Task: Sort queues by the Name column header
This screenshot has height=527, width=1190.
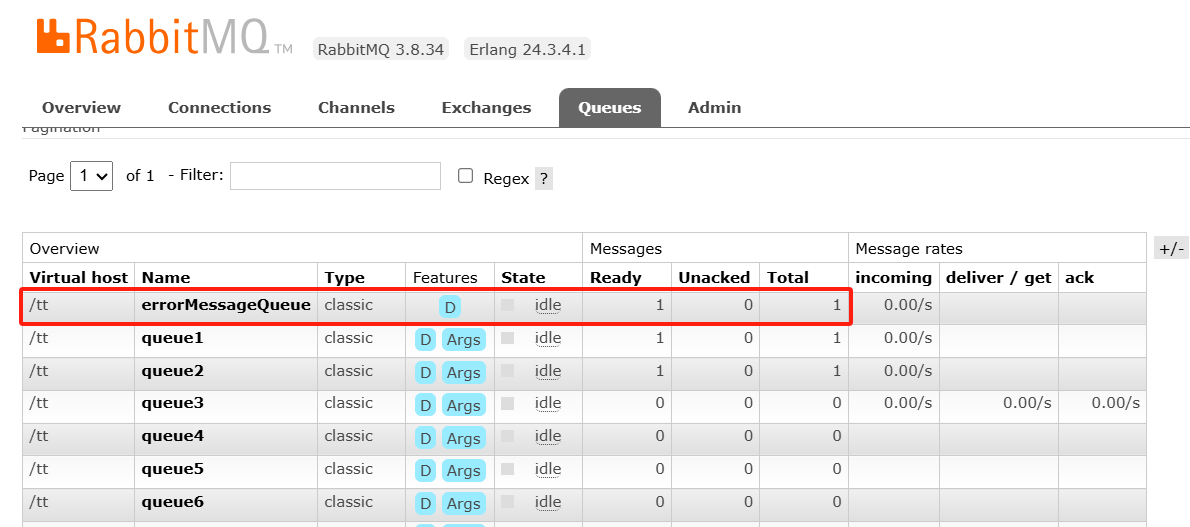Action: point(166,278)
